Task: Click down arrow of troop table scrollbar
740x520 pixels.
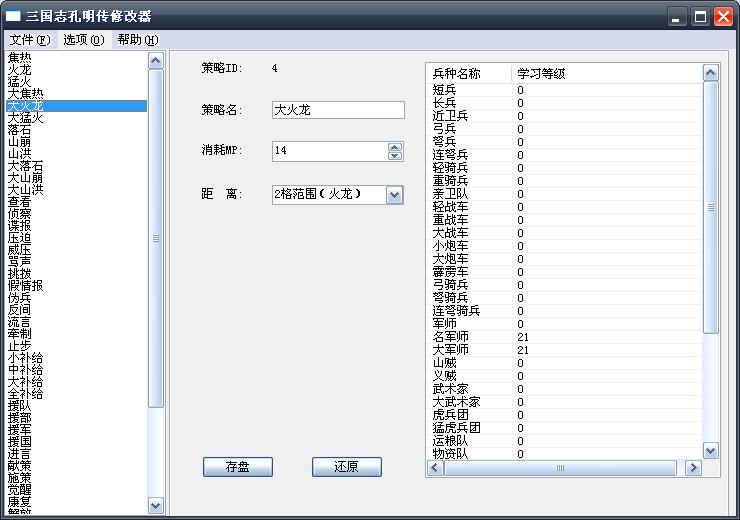Action: (x=711, y=451)
